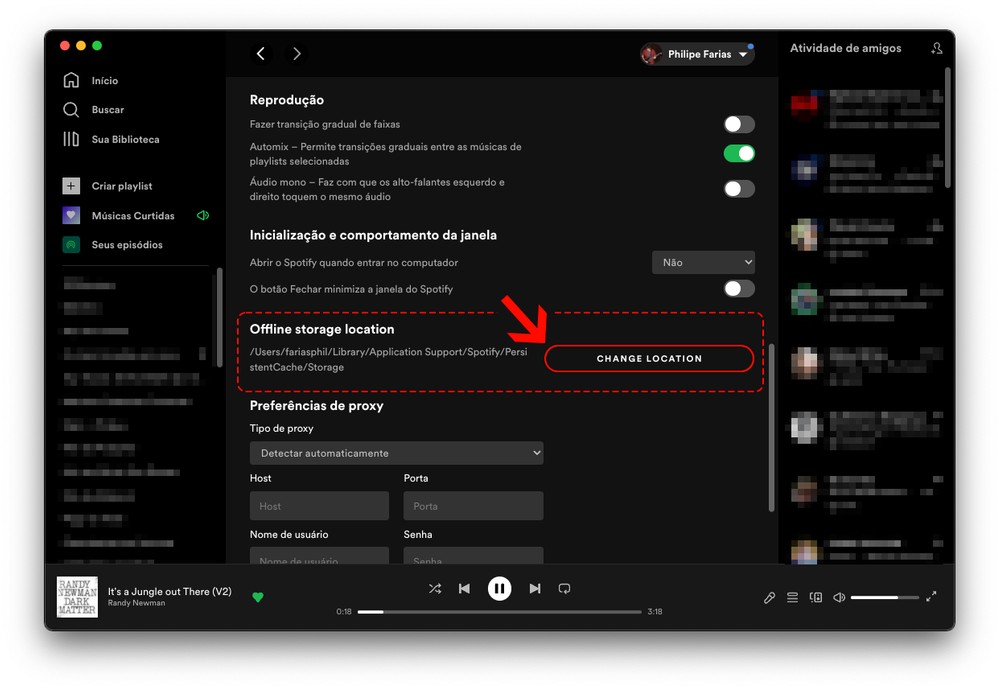Open Sua Biblioteca in sidebar
This screenshot has width=1000, height=690.
tap(124, 139)
